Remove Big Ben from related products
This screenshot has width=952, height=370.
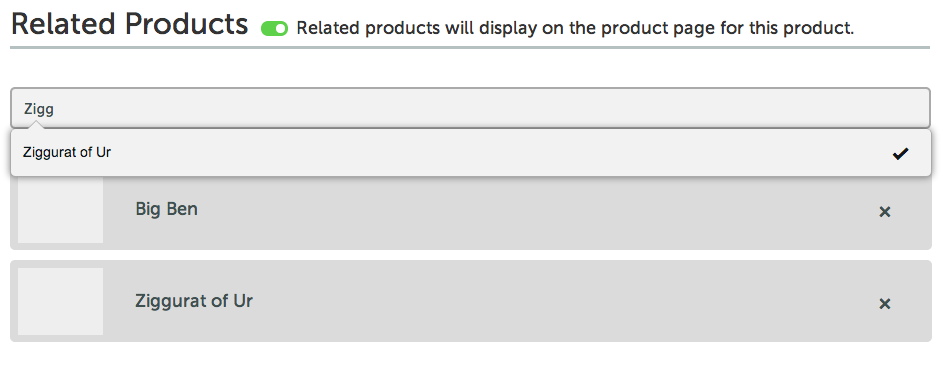pyautogui.click(x=885, y=212)
